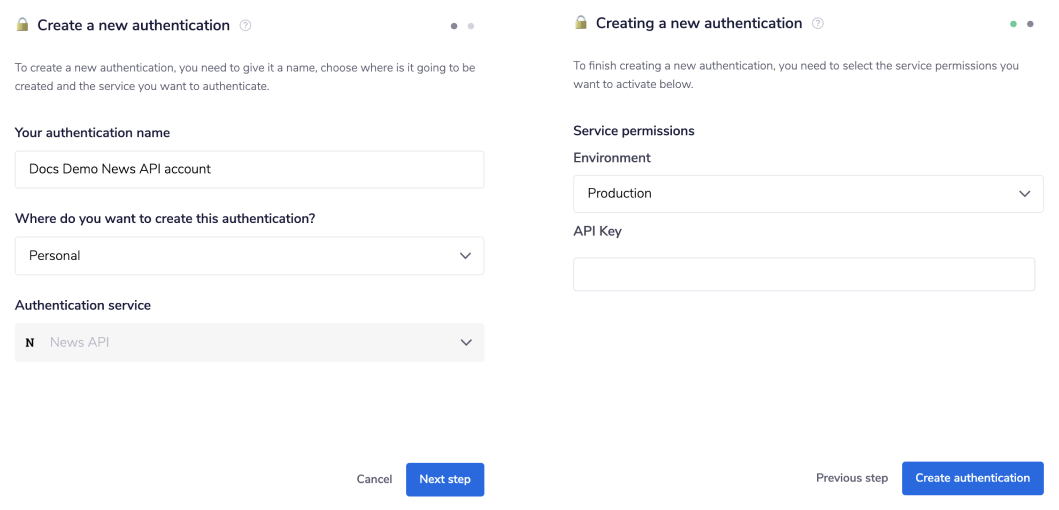Click the dark current-step dot in right dialog

[1030, 24]
